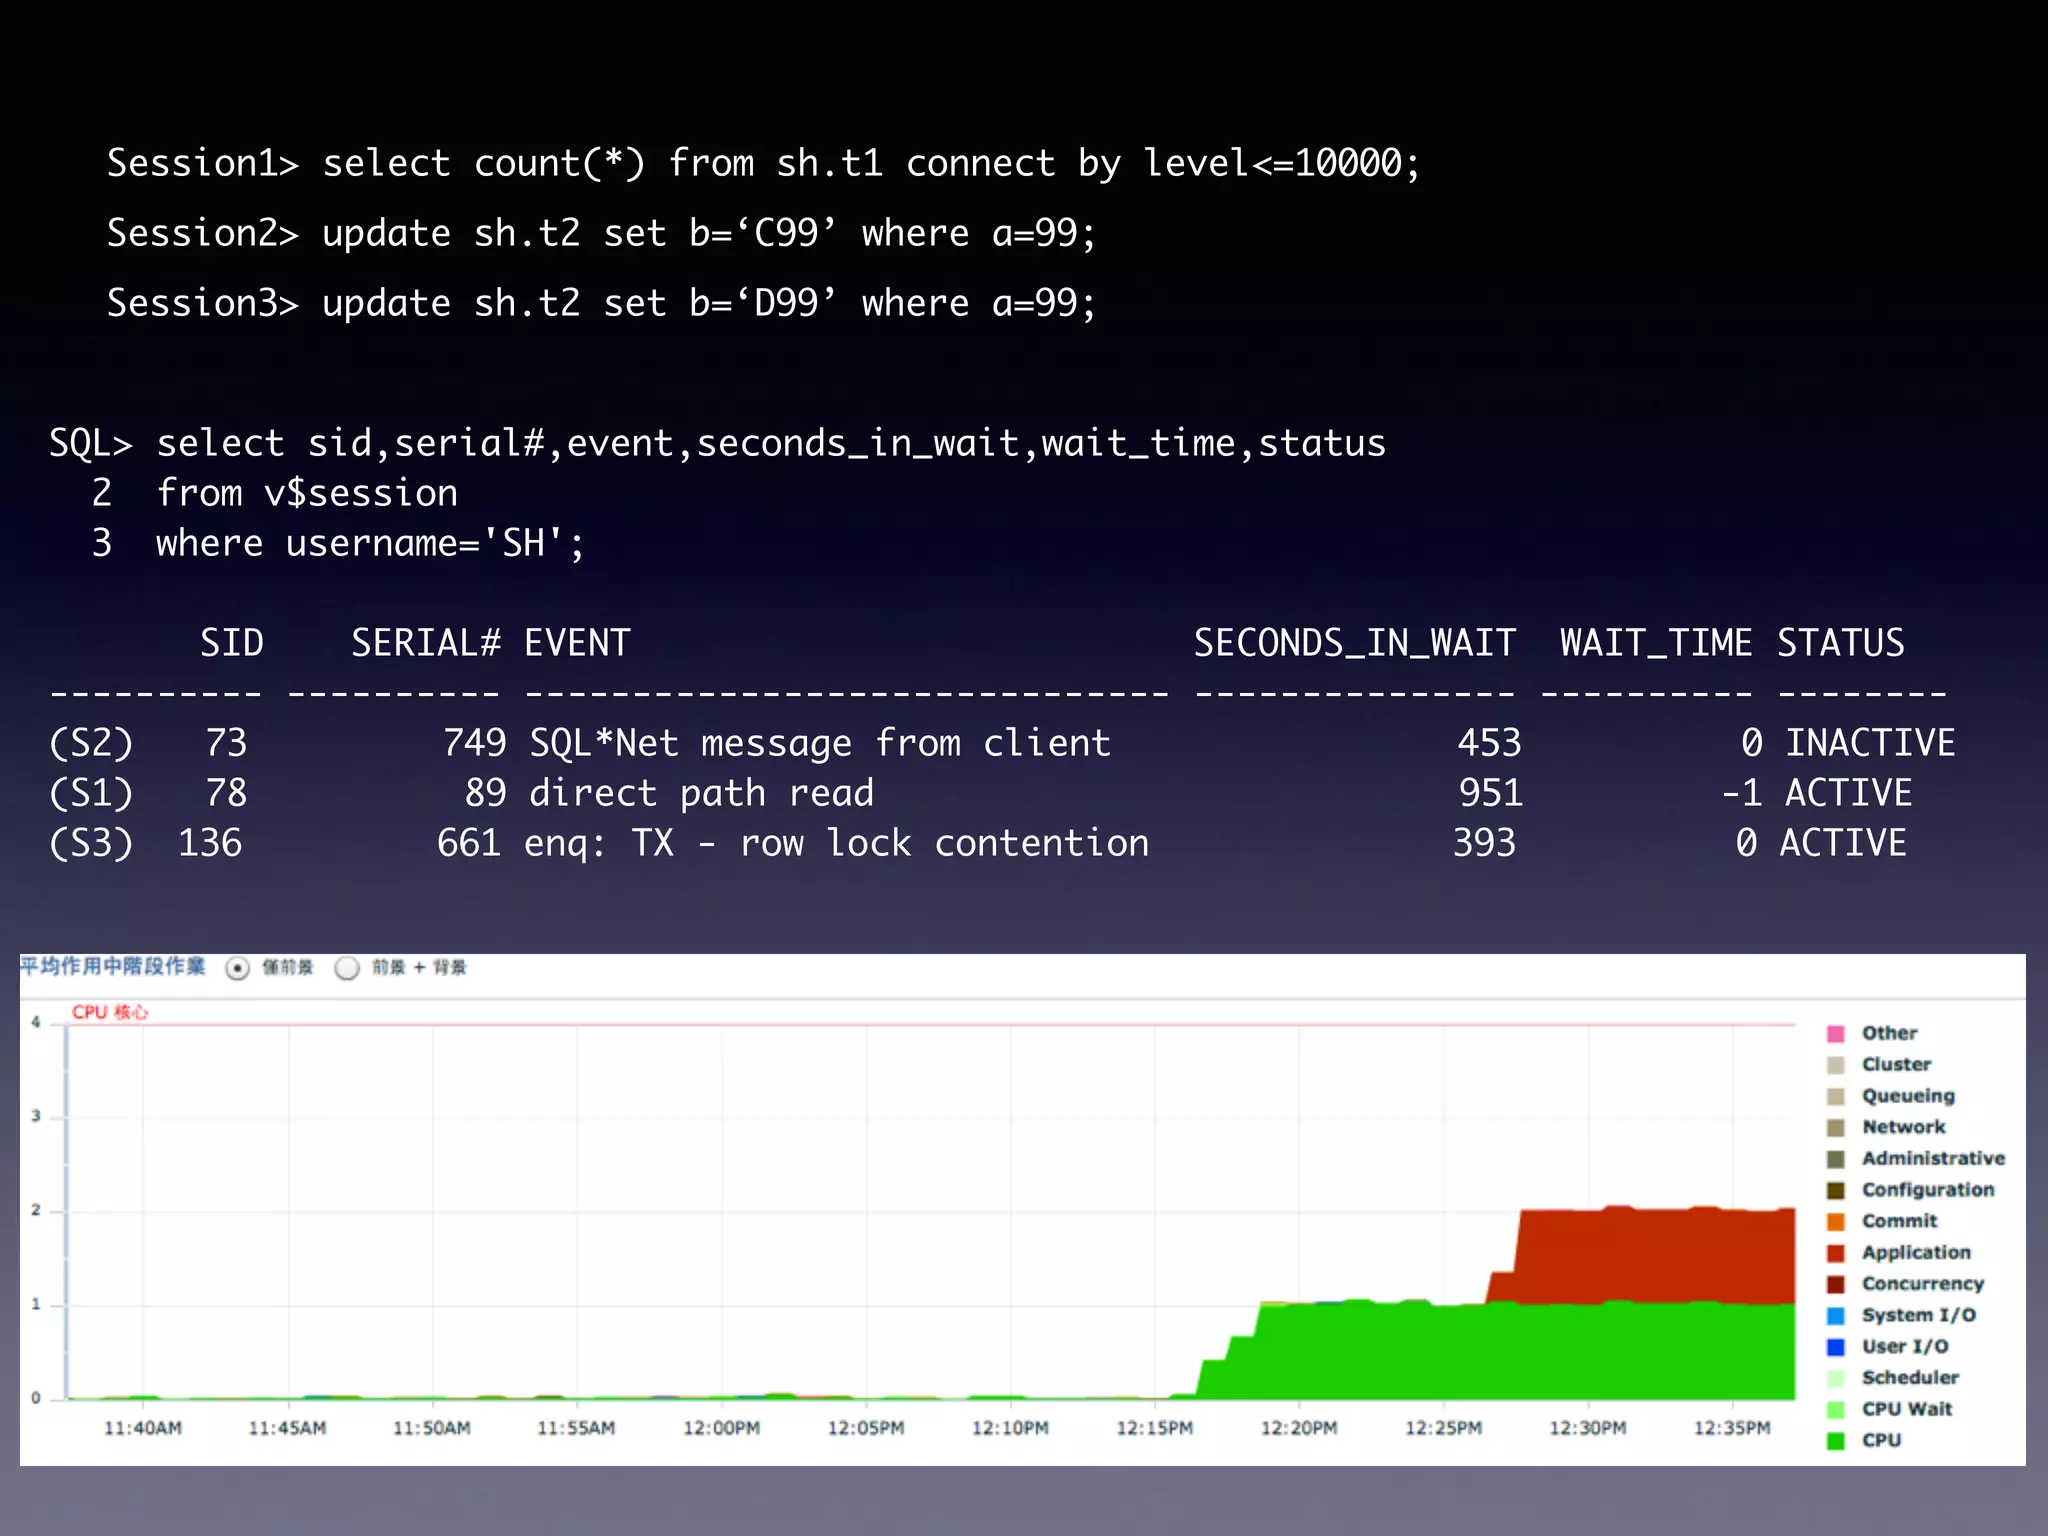The width and height of the screenshot is (2048, 1536).
Task: Click the red CPU 核心 threshold label
Action: pos(110,1012)
